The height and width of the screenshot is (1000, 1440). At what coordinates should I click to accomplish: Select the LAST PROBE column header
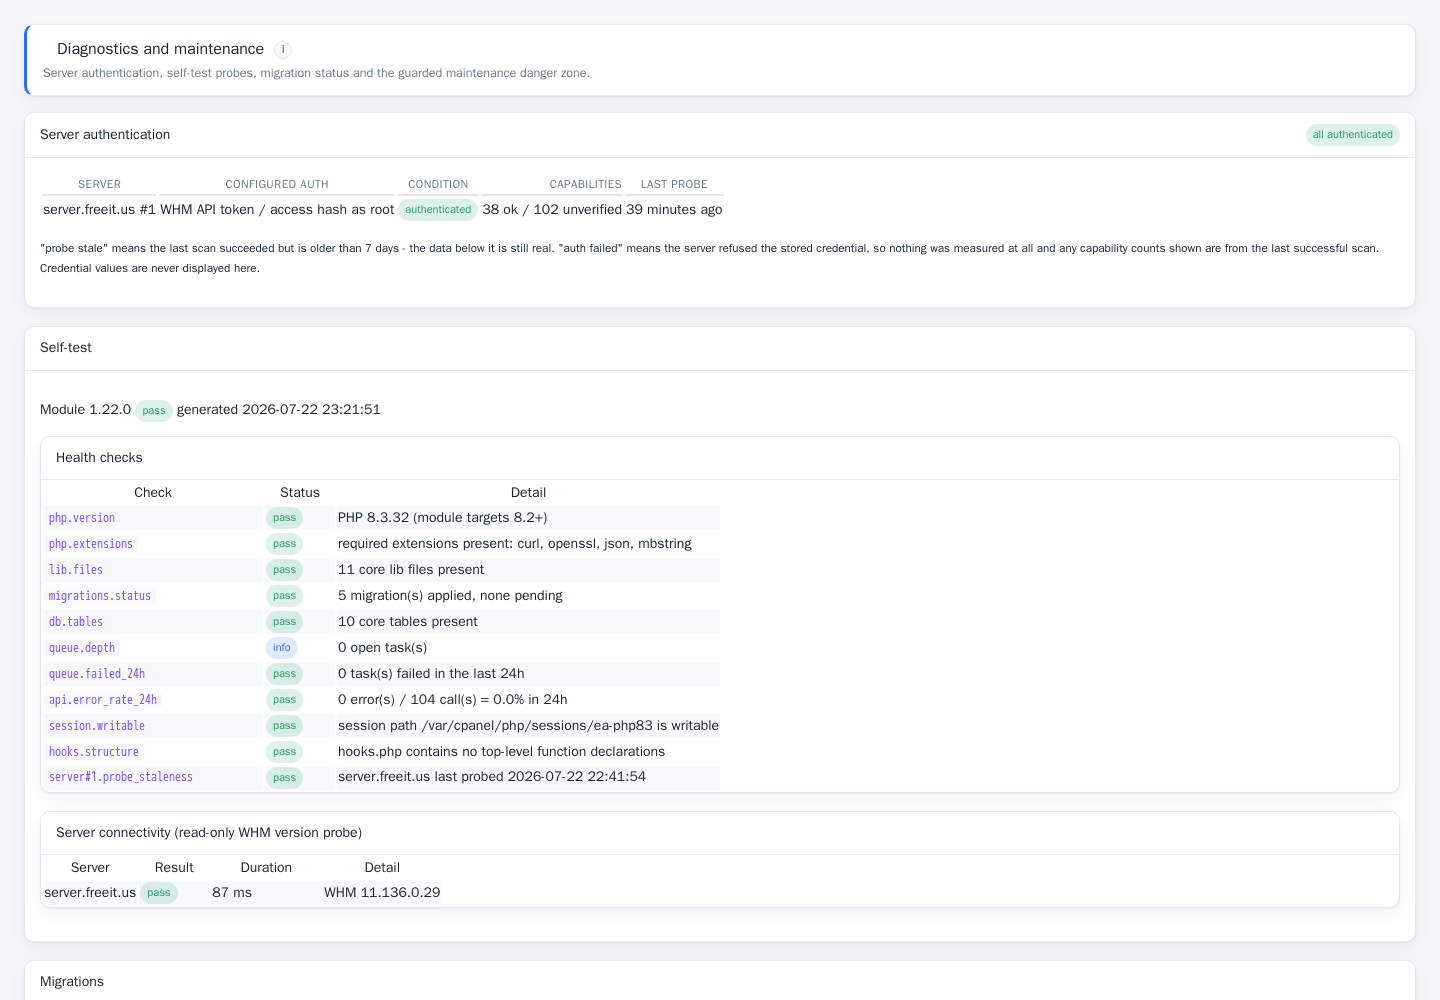(674, 184)
